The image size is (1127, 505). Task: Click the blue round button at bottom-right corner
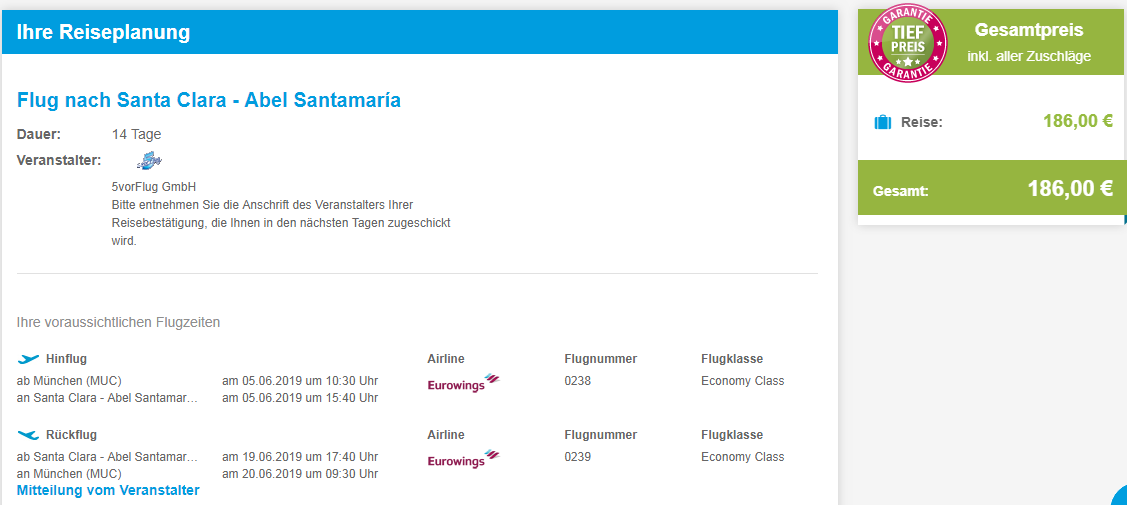pyautogui.click(x=1120, y=496)
